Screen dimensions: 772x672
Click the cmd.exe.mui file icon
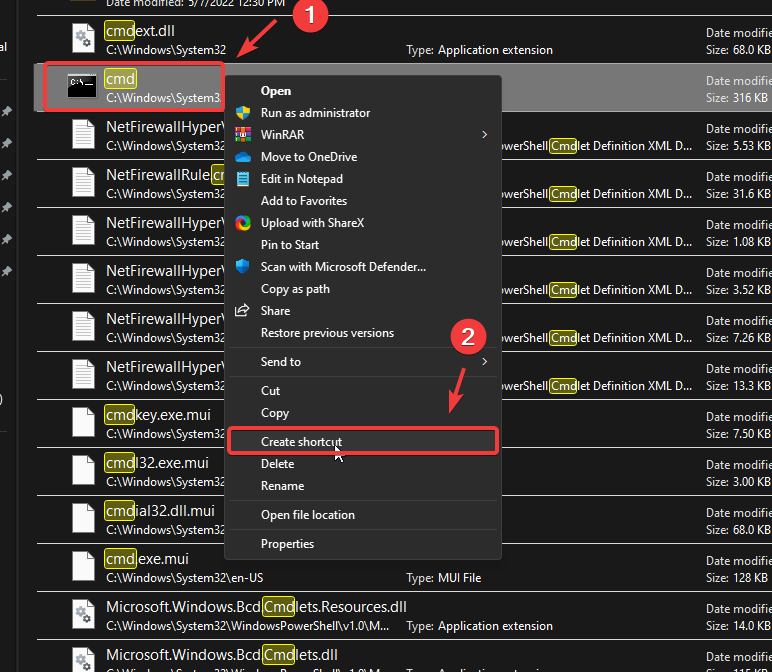(x=83, y=566)
